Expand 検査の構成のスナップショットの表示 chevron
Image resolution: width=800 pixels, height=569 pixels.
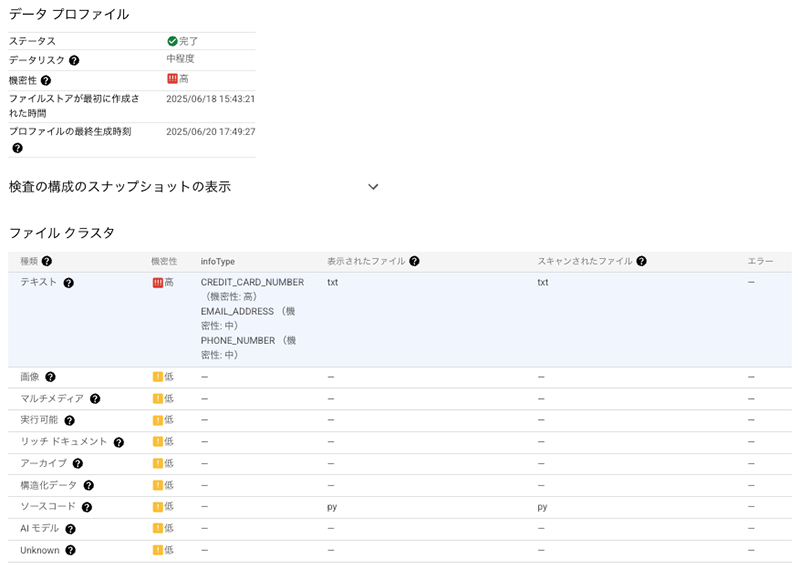(373, 187)
